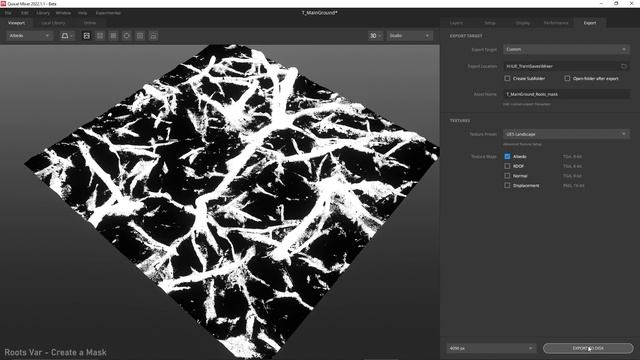Screen dimensions: 640x360
Task: Open the Window menu
Action: [x=63, y=13]
